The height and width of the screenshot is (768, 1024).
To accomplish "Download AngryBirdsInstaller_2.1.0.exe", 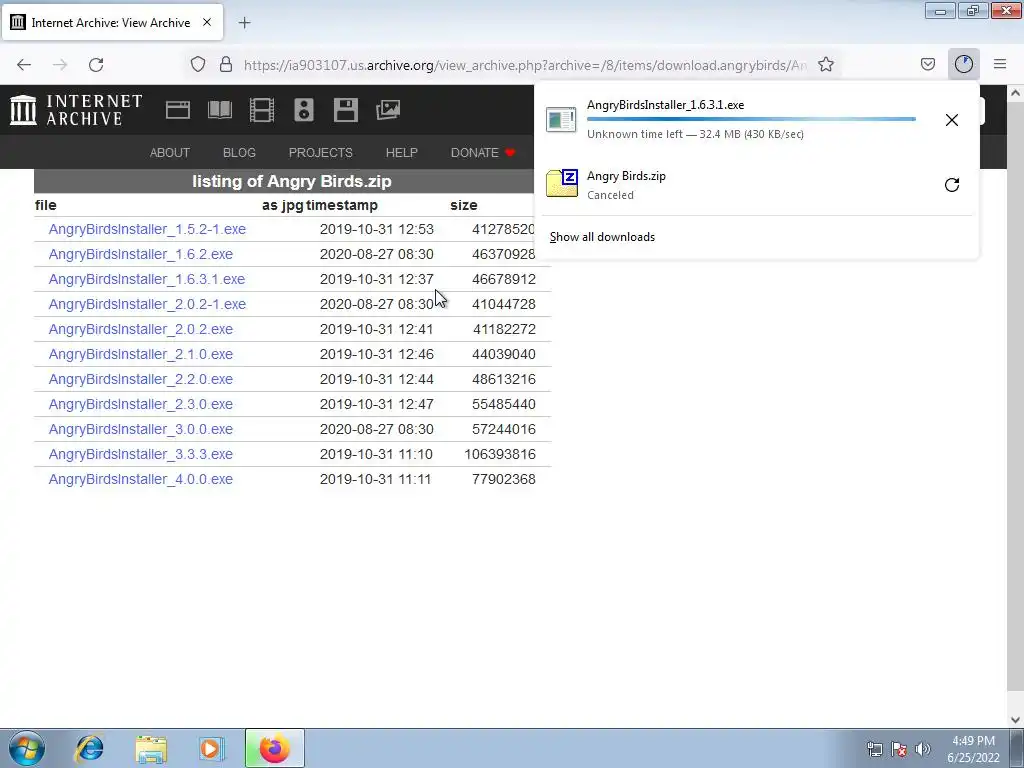I will tap(140, 354).
